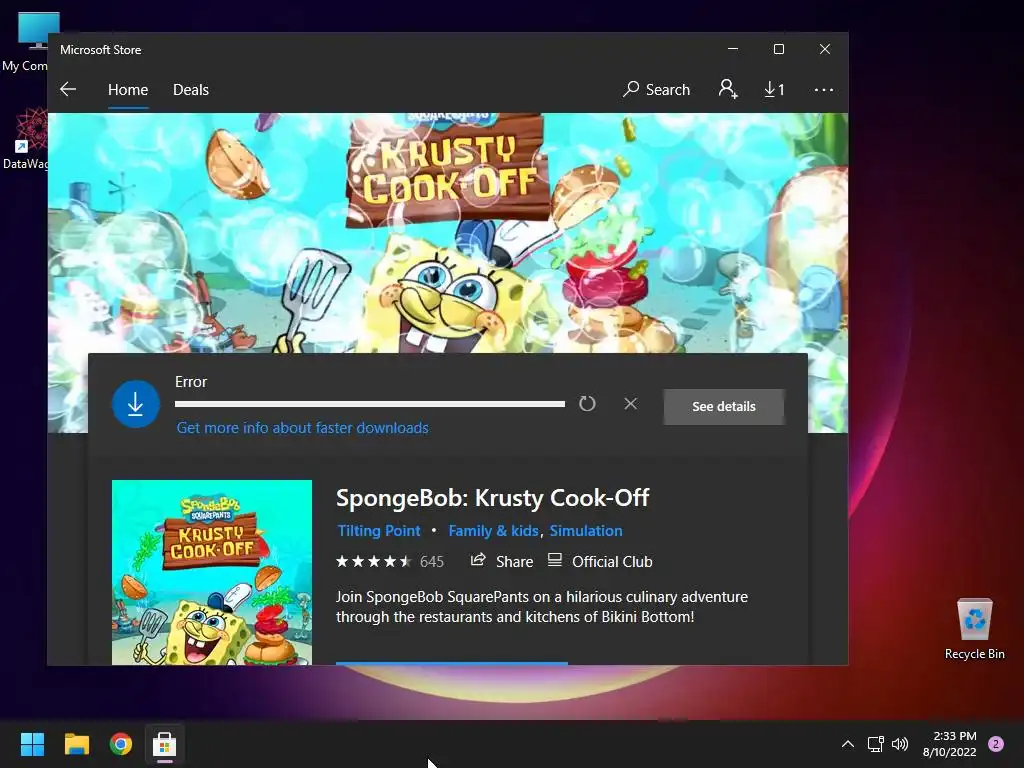Open Get more info about faster downloads

click(302, 428)
